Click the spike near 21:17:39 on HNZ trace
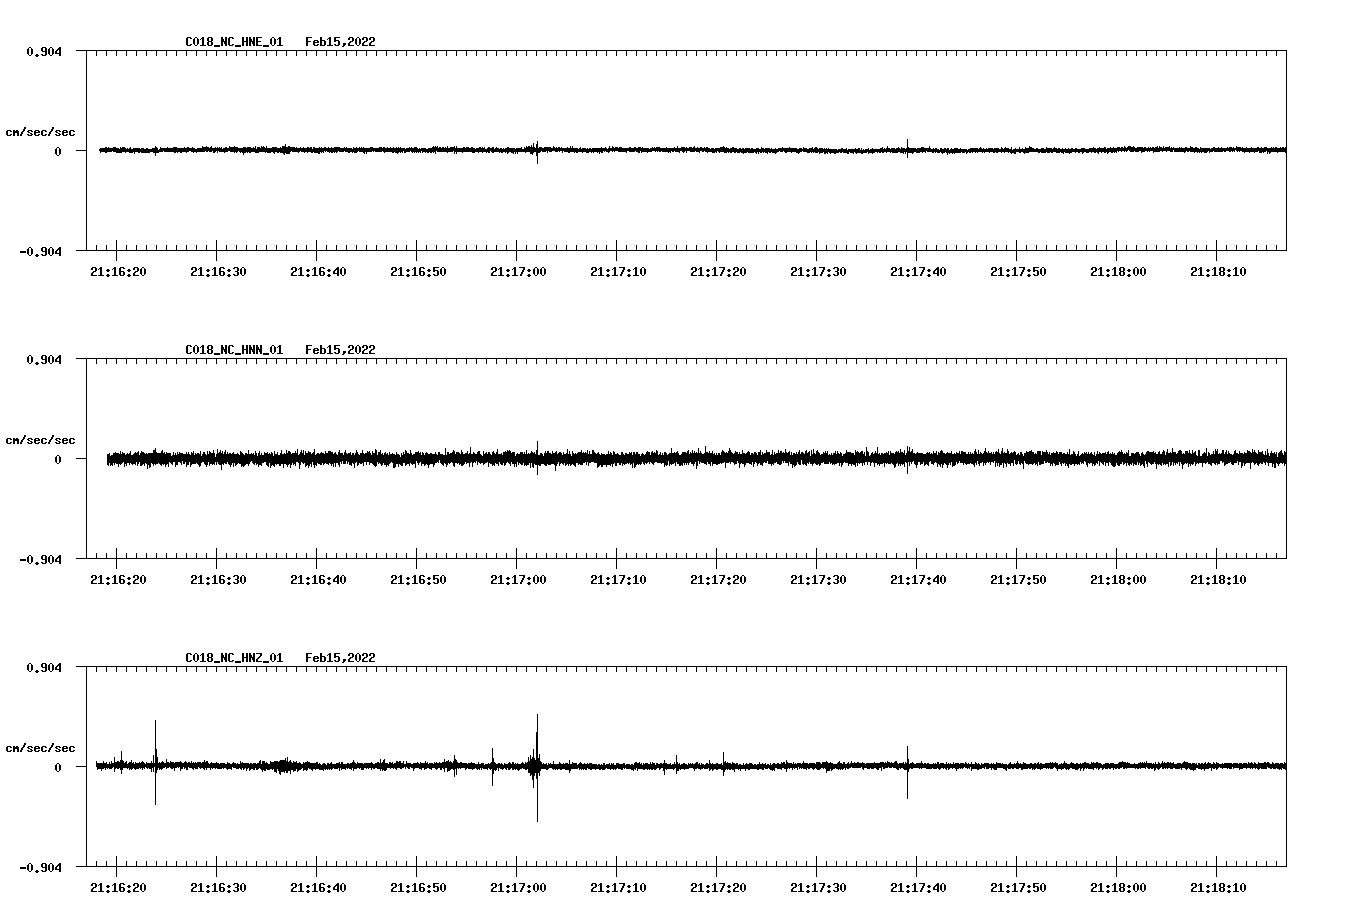Screen dimensions: 1358x924 pos(907,771)
